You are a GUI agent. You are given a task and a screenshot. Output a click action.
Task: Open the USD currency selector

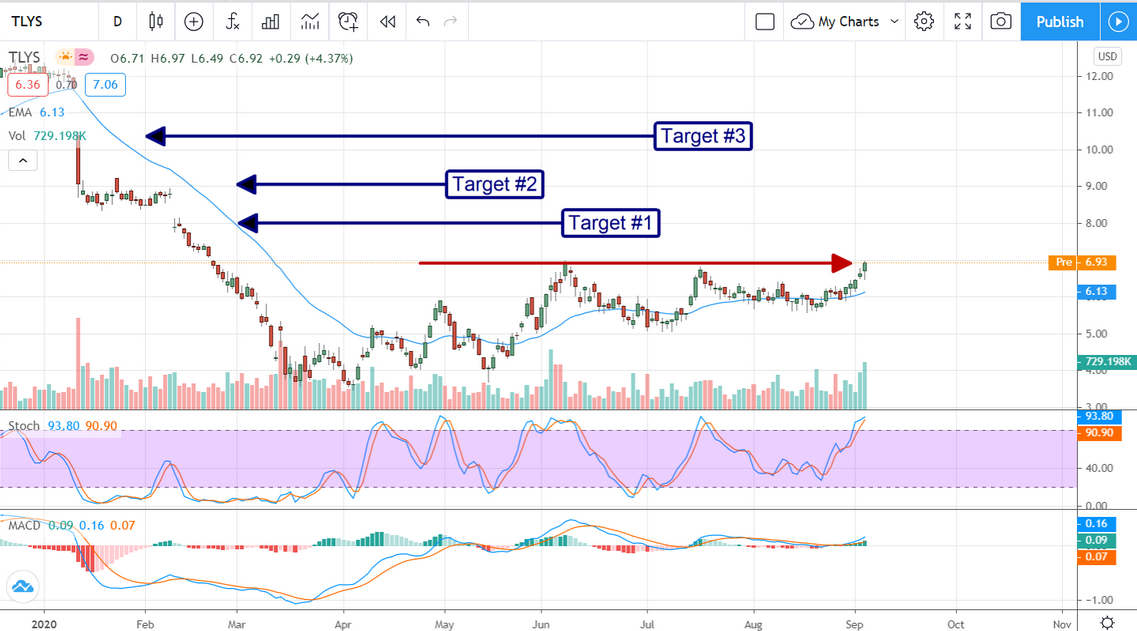pyautogui.click(x=1107, y=56)
